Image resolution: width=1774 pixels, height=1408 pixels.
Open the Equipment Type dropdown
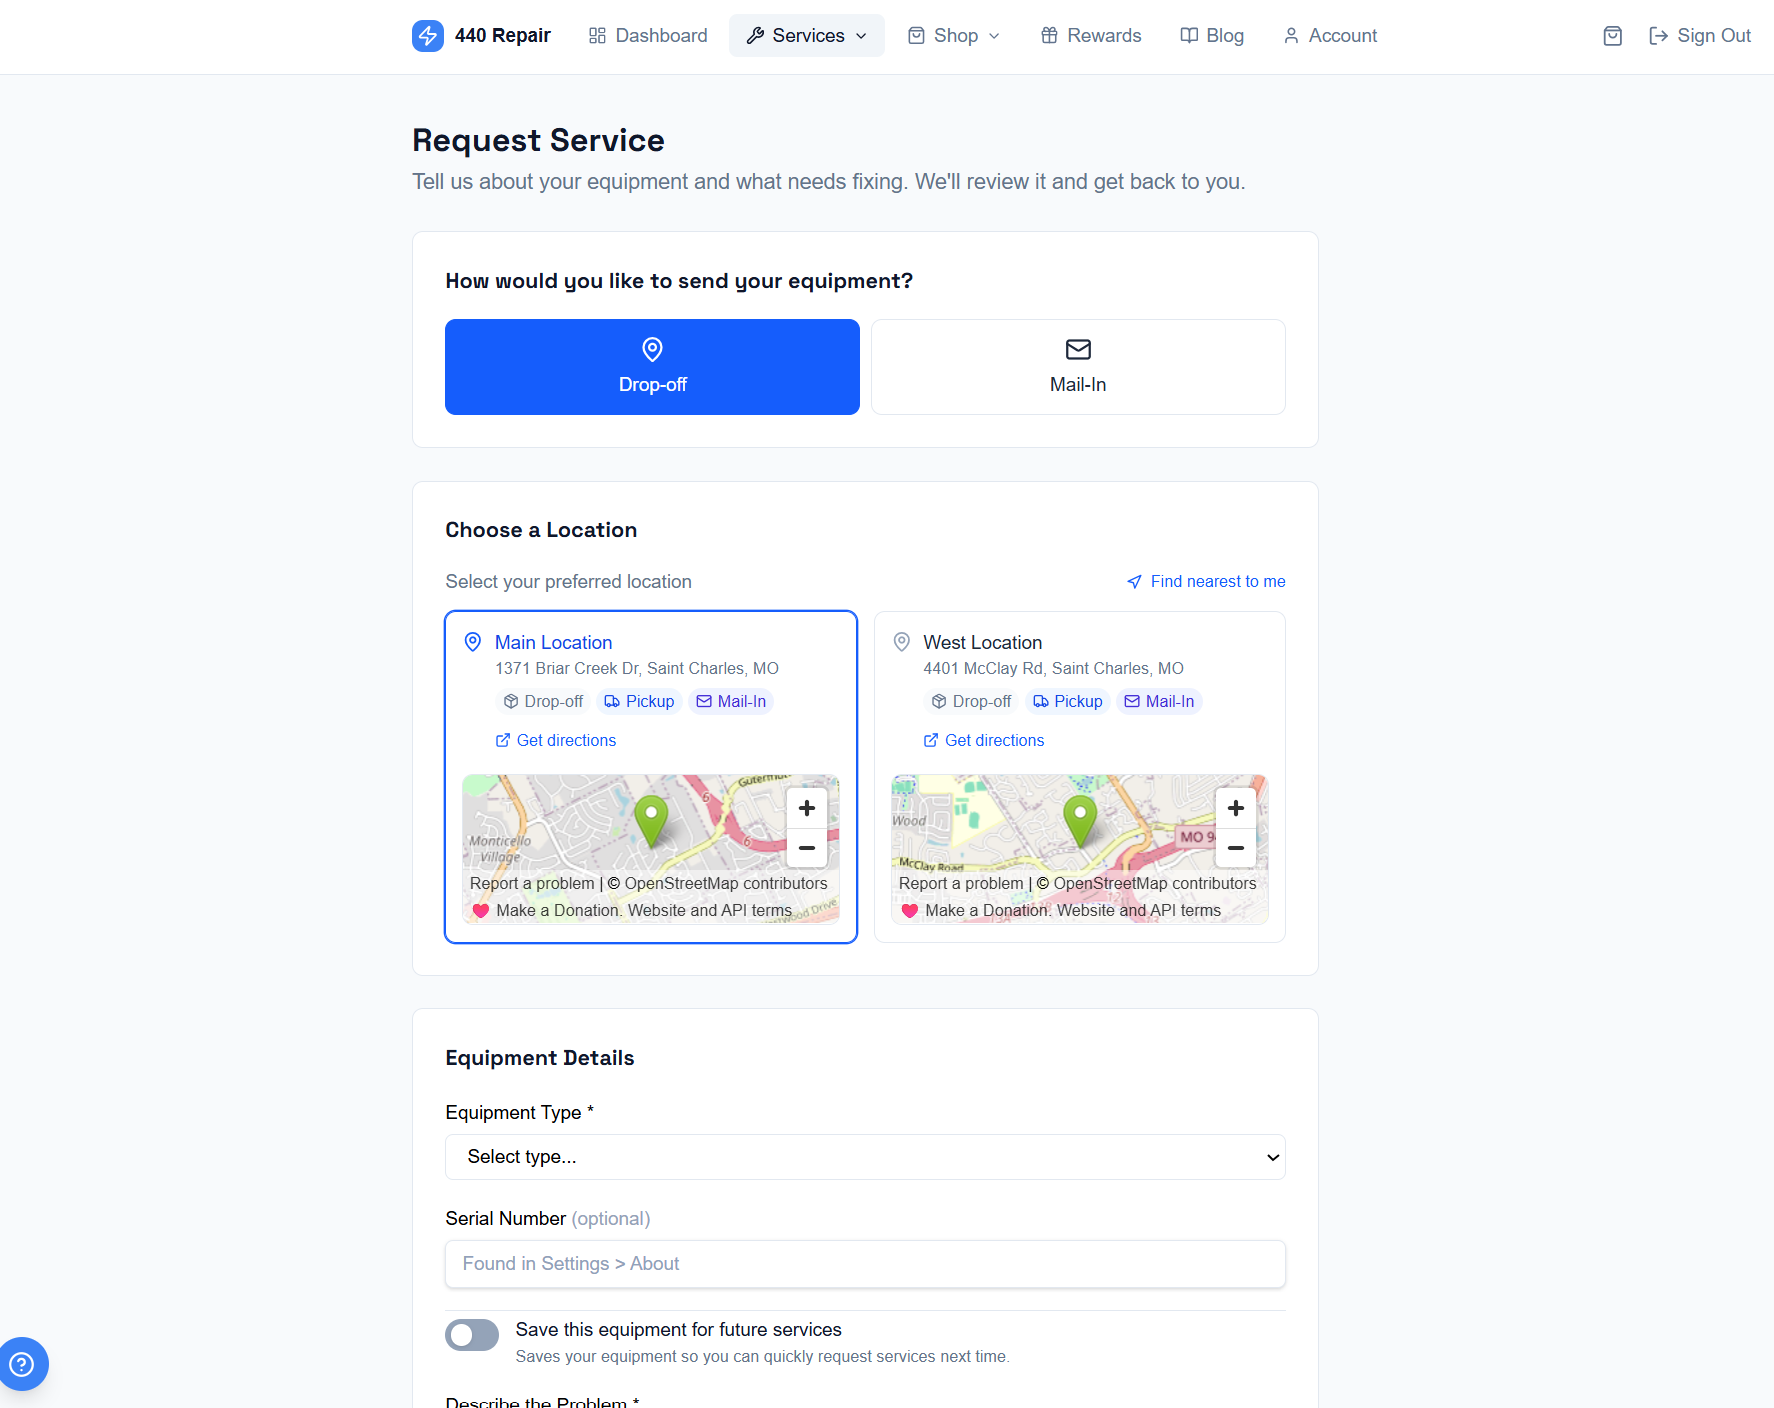[x=865, y=1157]
